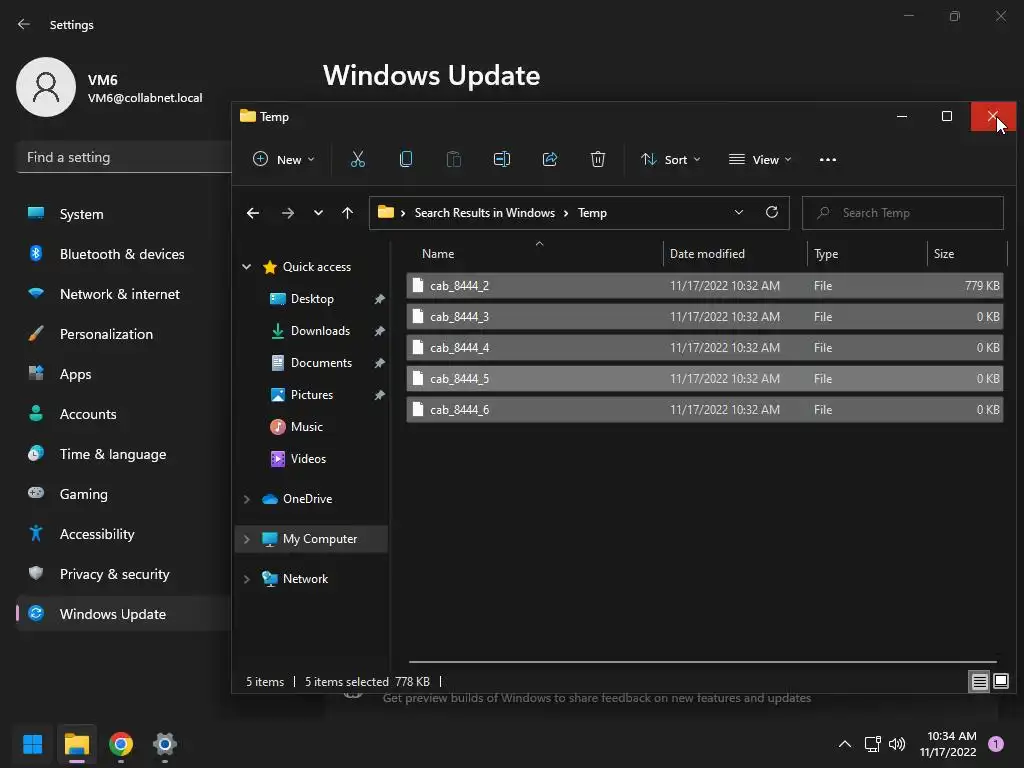Viewport: 1024px width, 768px height.
Task: Expand the Network tree node
Action: pos(247,579)
